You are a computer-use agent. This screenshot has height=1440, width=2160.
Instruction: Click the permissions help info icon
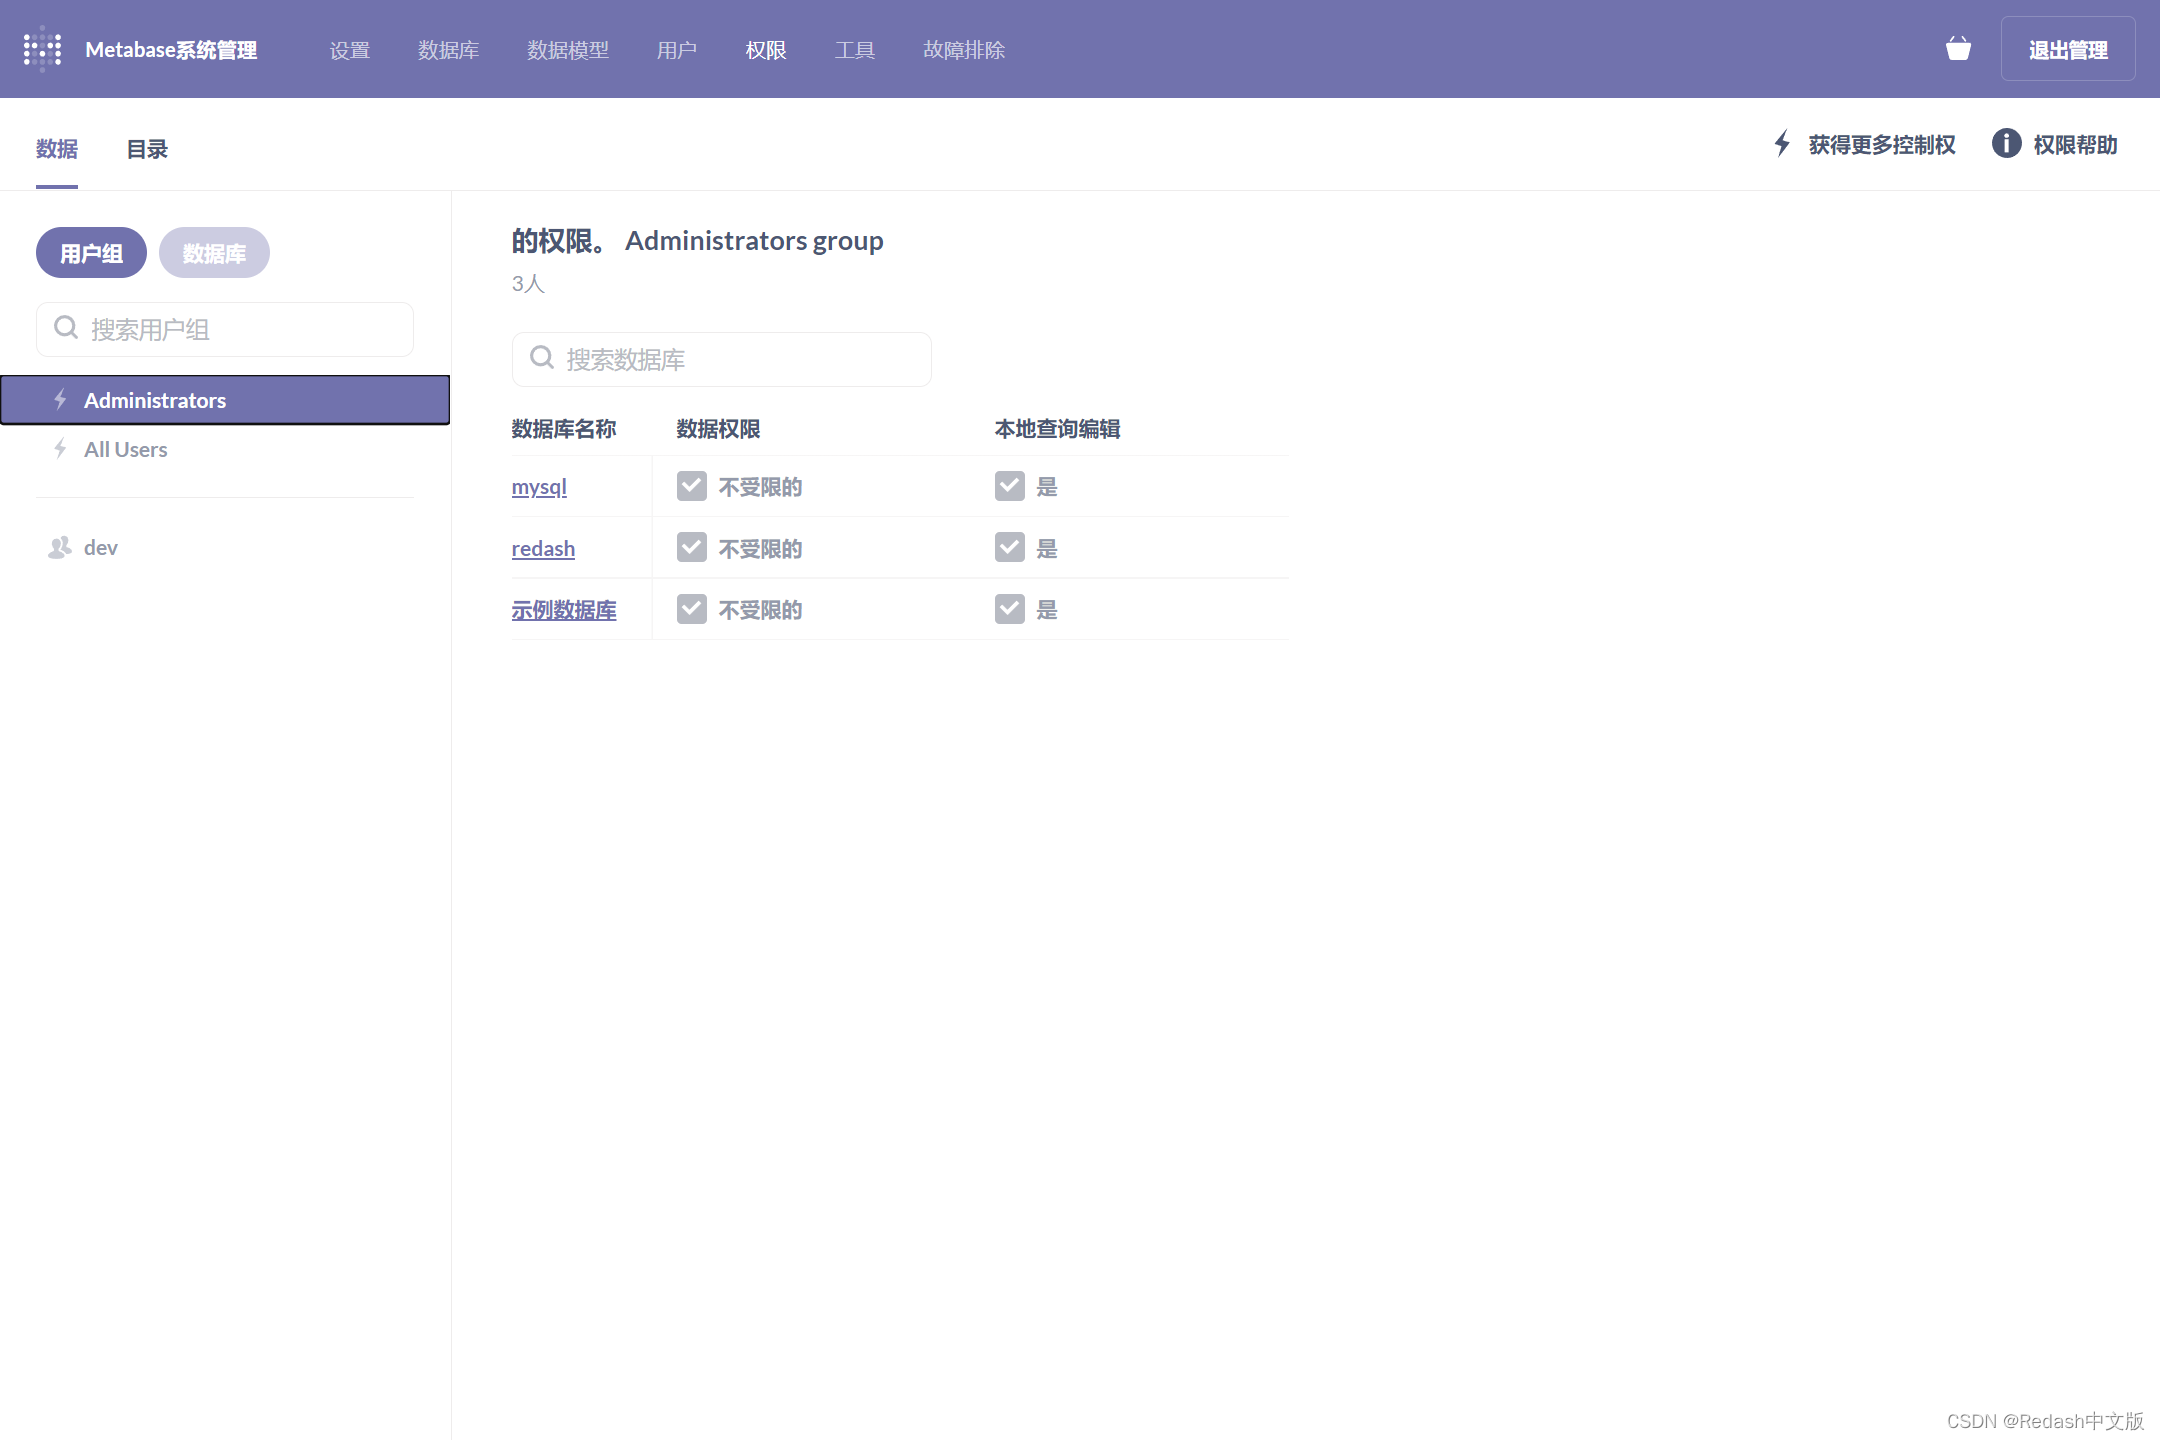click(2006, 144)
